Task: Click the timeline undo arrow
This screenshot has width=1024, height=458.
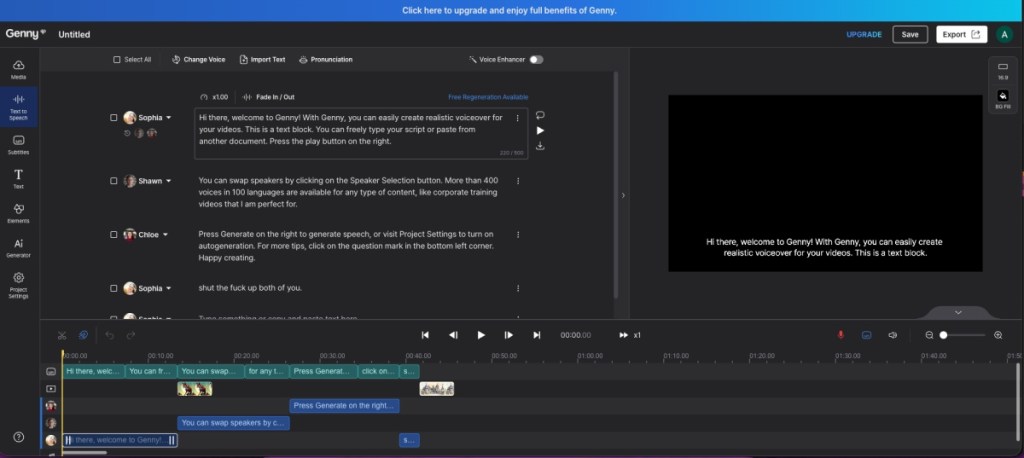Action: coord(110,335)
